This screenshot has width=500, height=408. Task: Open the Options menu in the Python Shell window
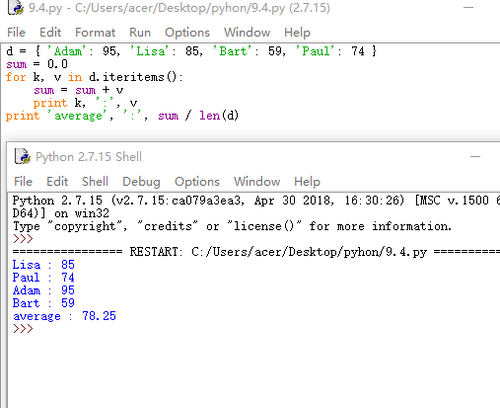[197, 182]
